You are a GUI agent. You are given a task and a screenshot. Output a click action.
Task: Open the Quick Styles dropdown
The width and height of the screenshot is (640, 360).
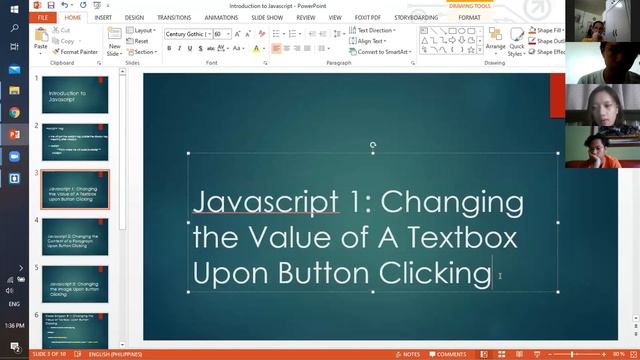pyautogui.click(x=516, y=42)
